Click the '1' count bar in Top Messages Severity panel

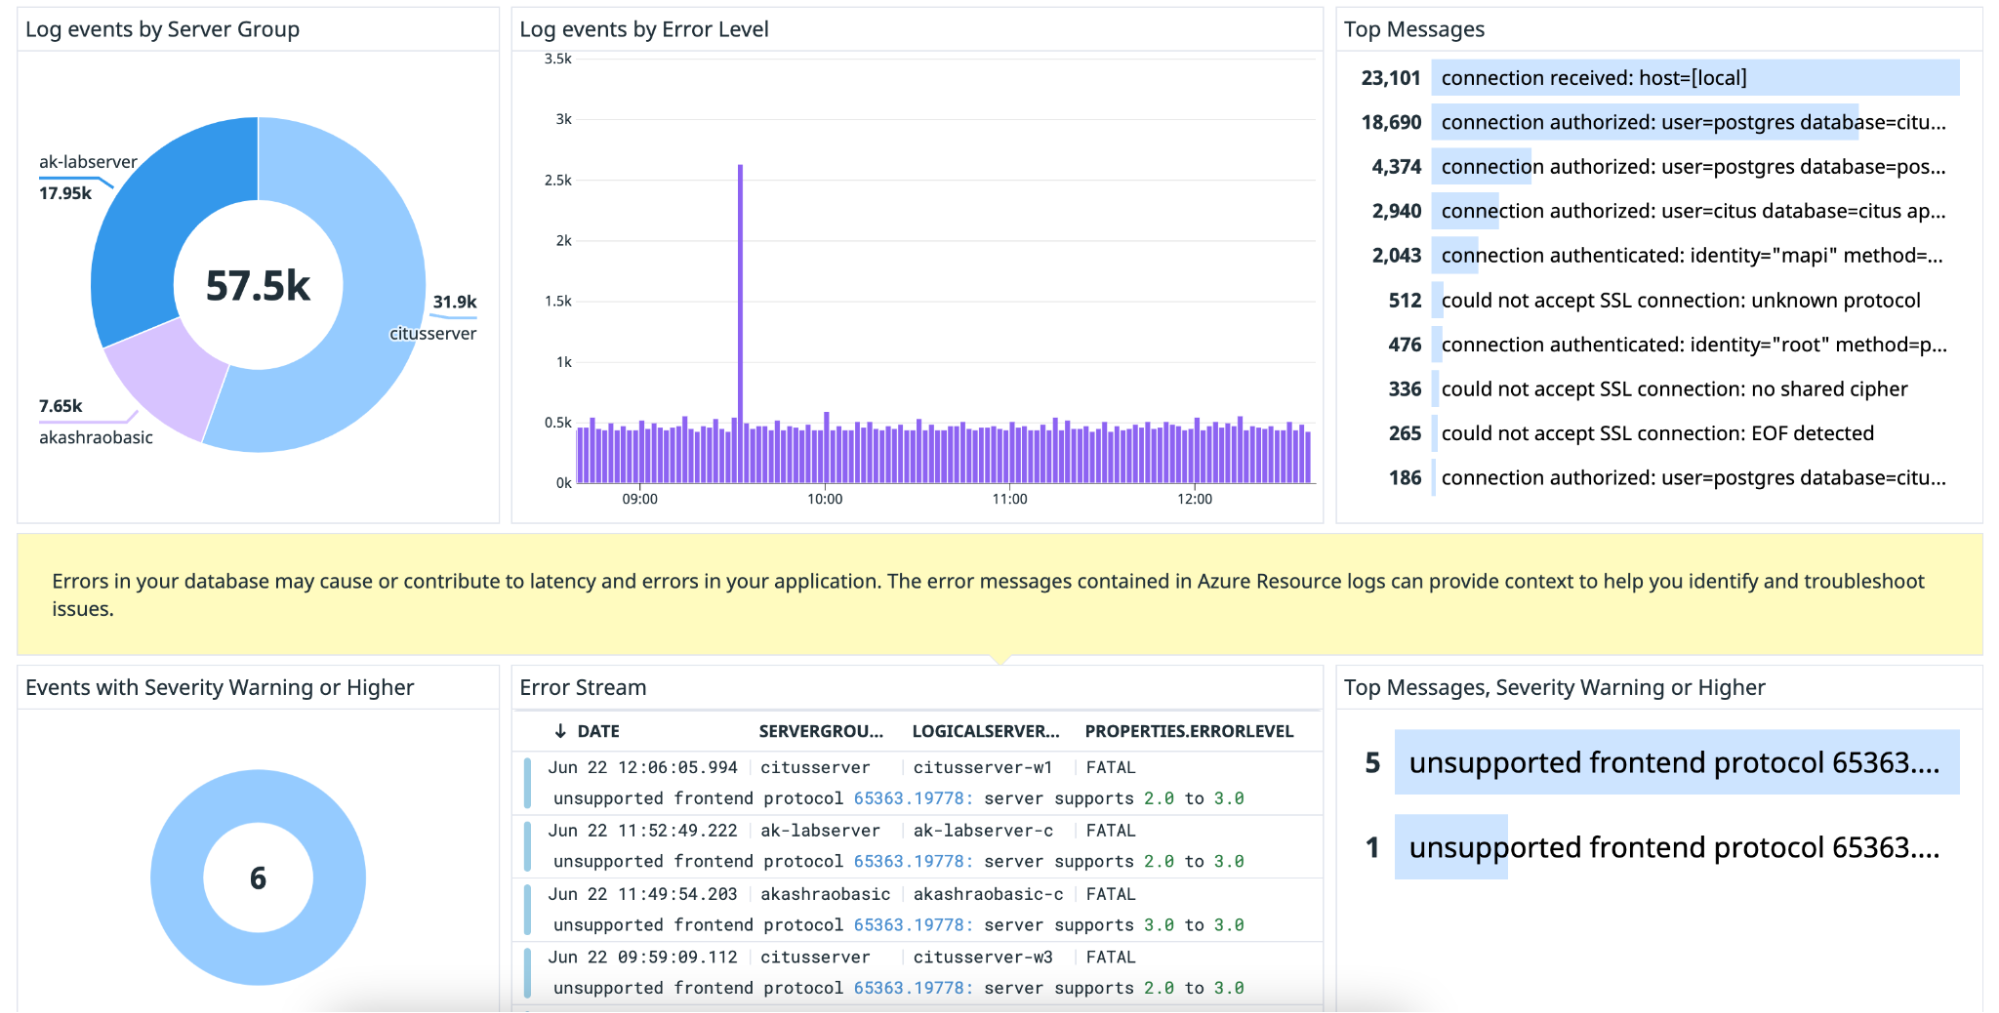[1371, 847]
